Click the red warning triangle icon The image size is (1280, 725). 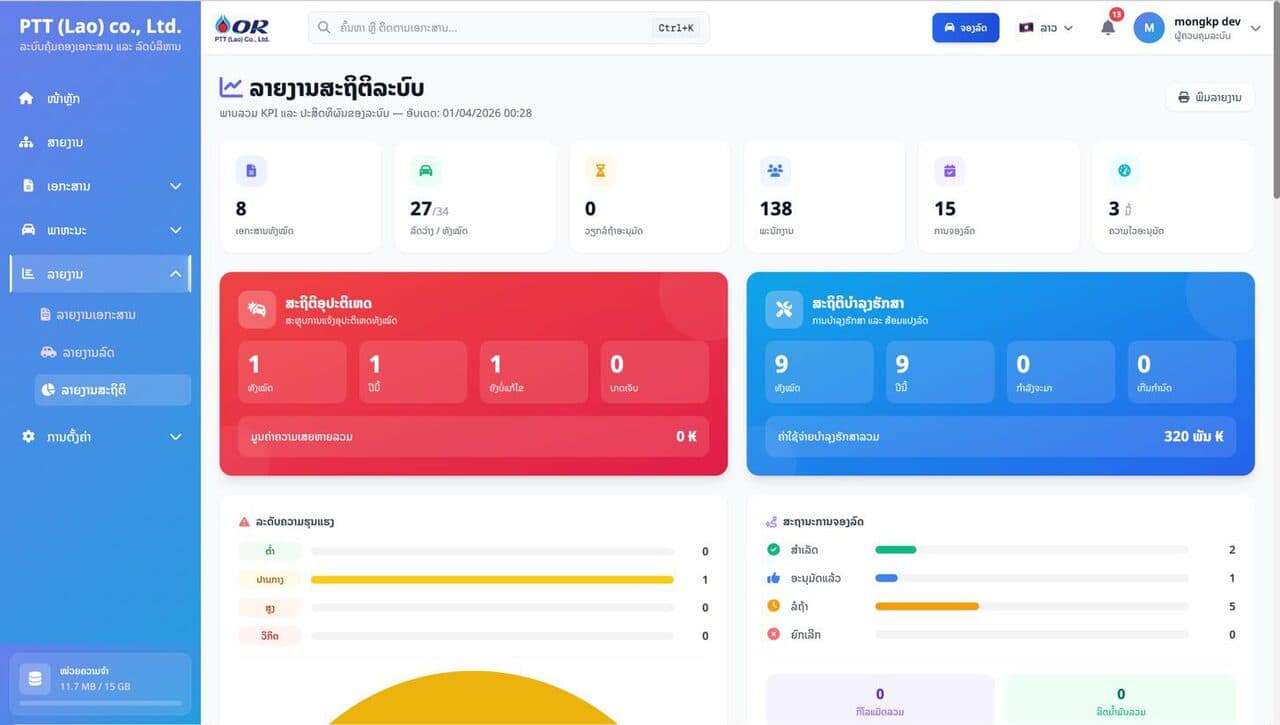pos(244,522)
